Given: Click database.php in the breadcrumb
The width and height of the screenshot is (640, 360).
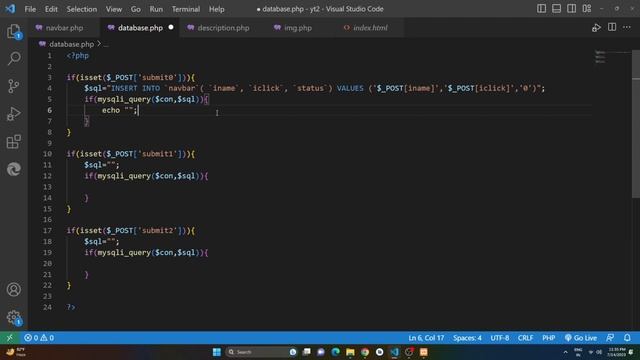Looking at the screenshot, I should pos(71,44).
